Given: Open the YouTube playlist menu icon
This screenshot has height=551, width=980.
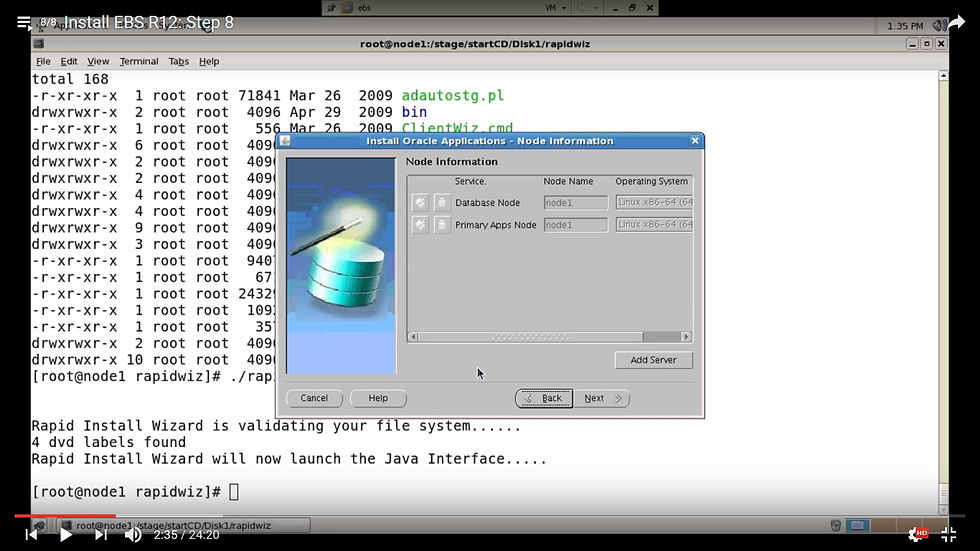Looking at the screenshot, I should coord(24,23).
